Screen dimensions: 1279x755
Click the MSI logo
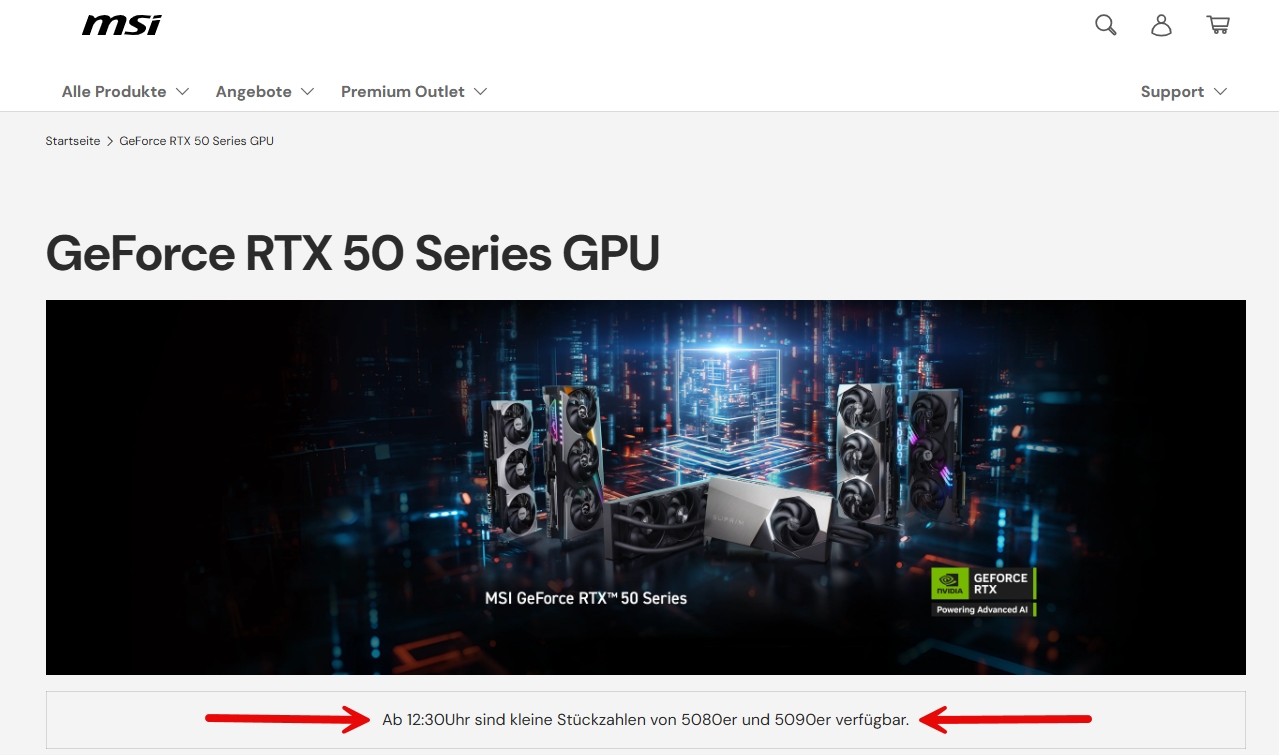click(122, 25)
